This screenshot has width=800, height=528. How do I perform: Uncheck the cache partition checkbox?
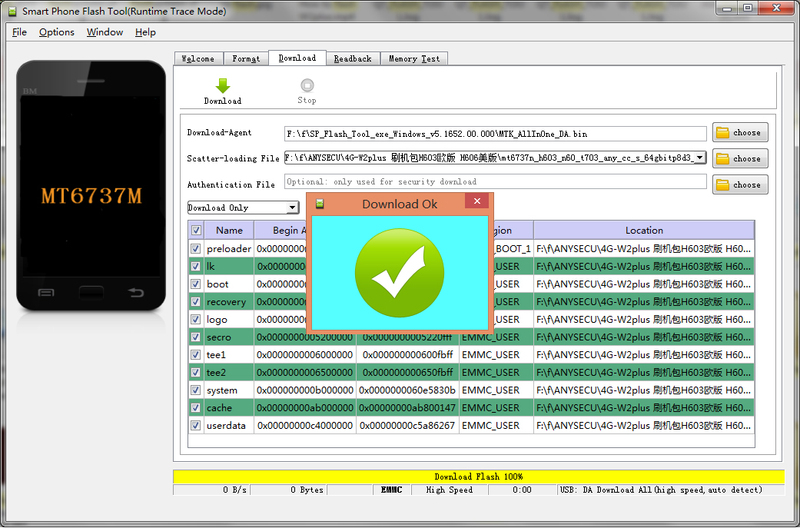point(195,408)
